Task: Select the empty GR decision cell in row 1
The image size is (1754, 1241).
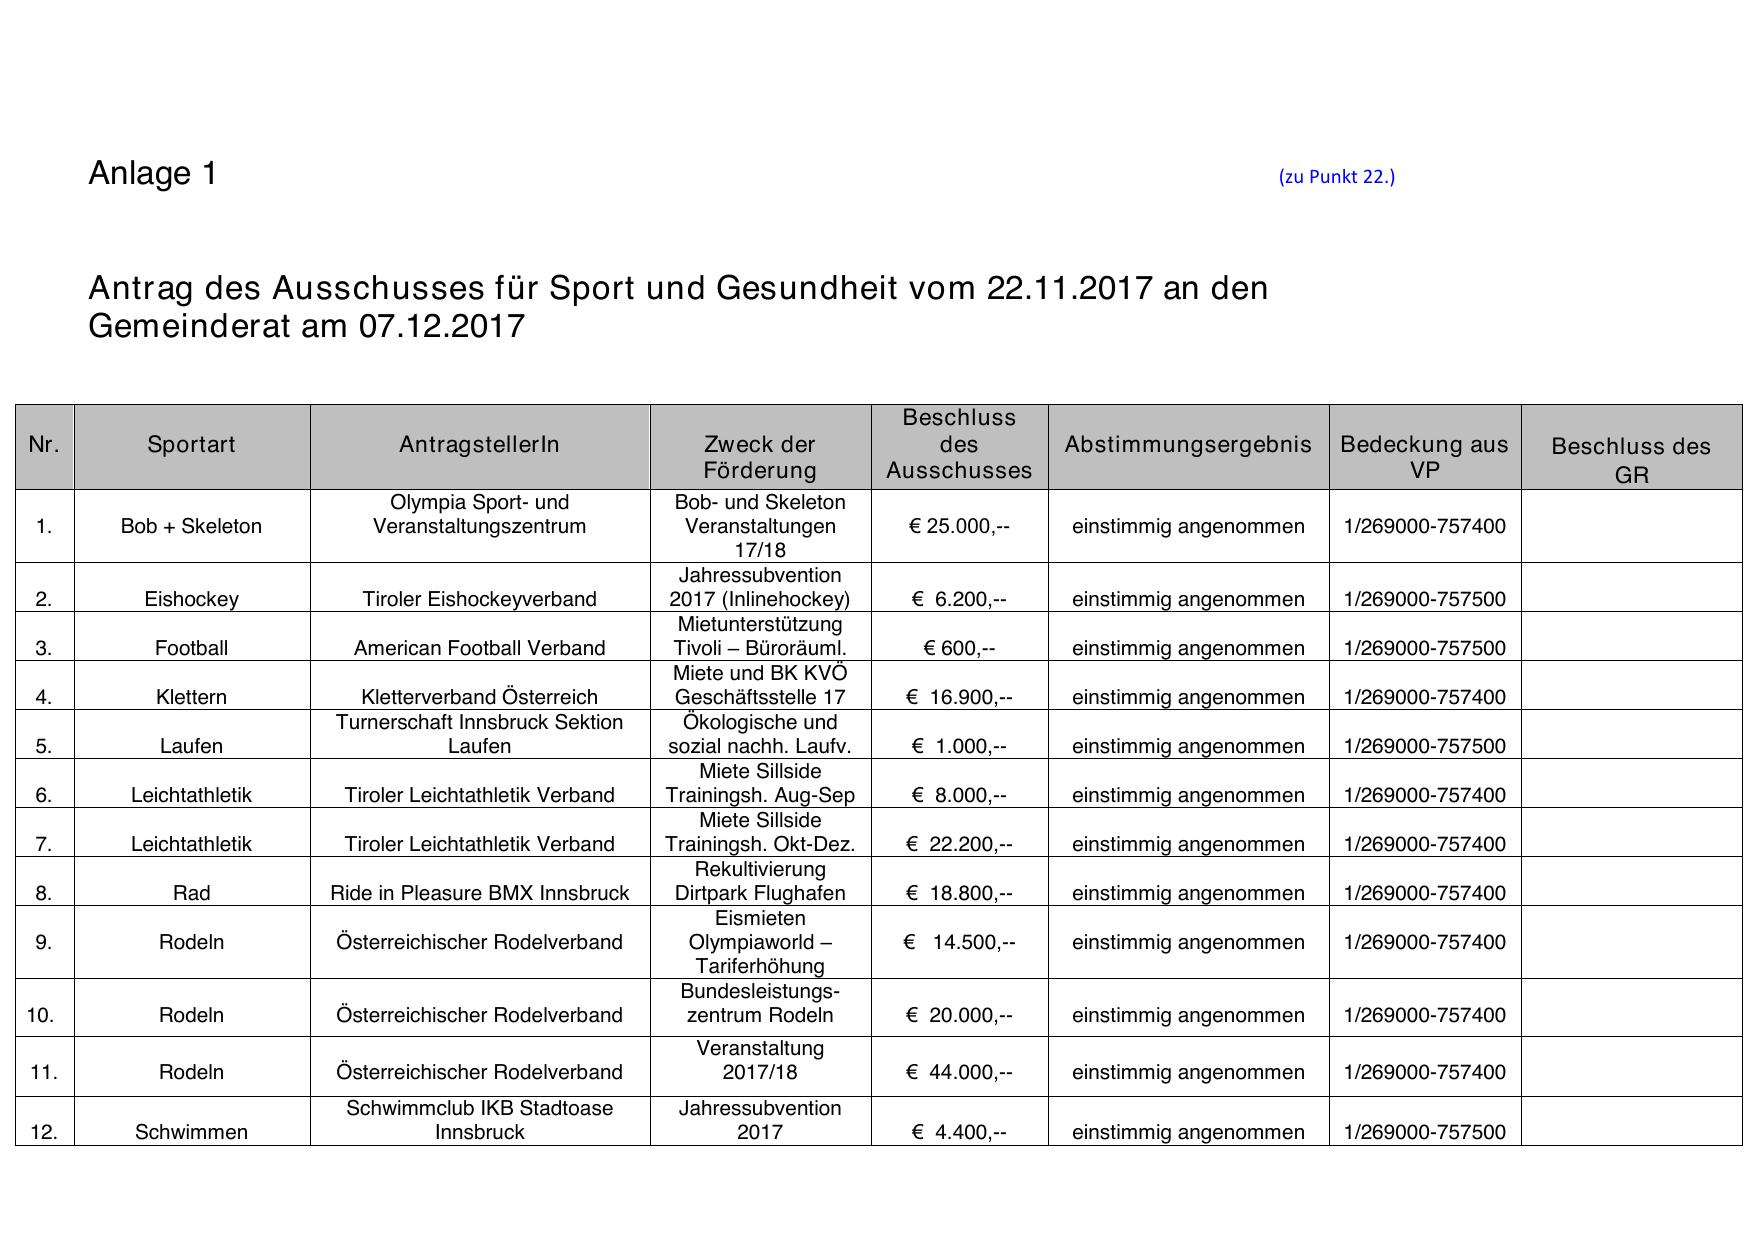Action: point(1630,526)
